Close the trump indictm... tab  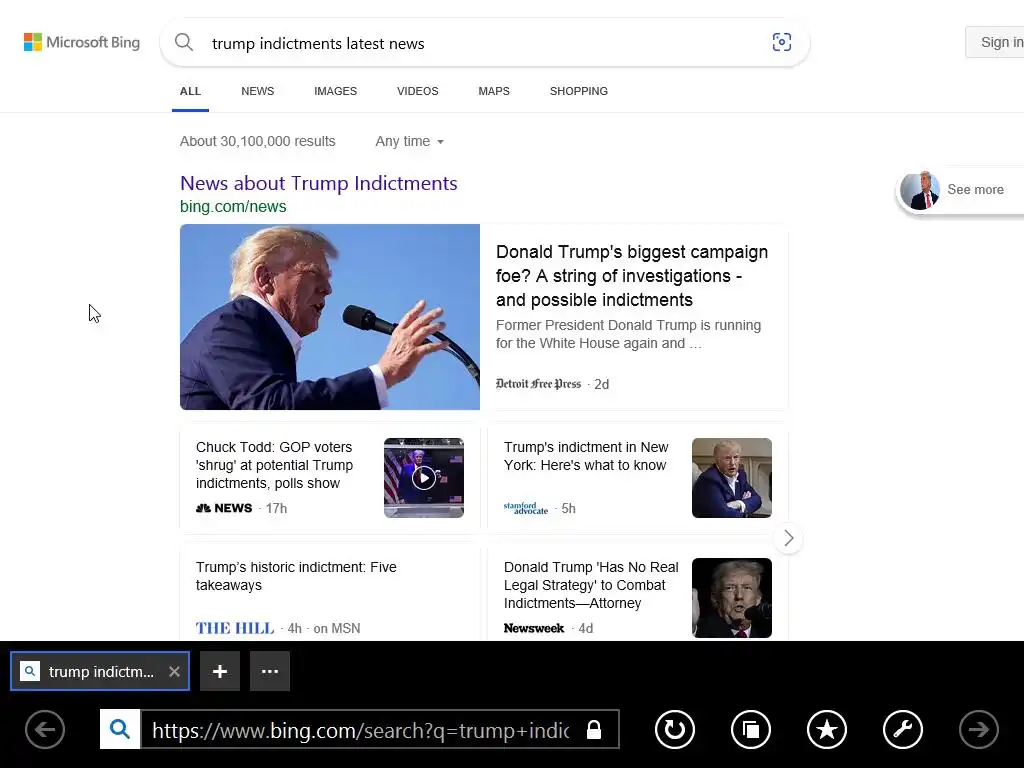[x=174, y=671]
